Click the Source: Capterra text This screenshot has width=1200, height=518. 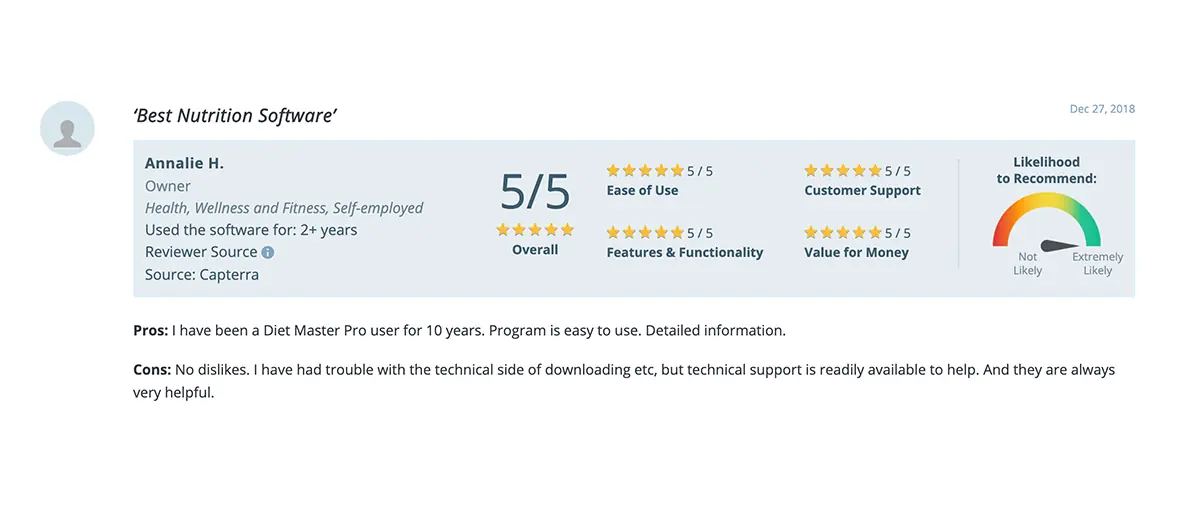[x=202, y=274]
